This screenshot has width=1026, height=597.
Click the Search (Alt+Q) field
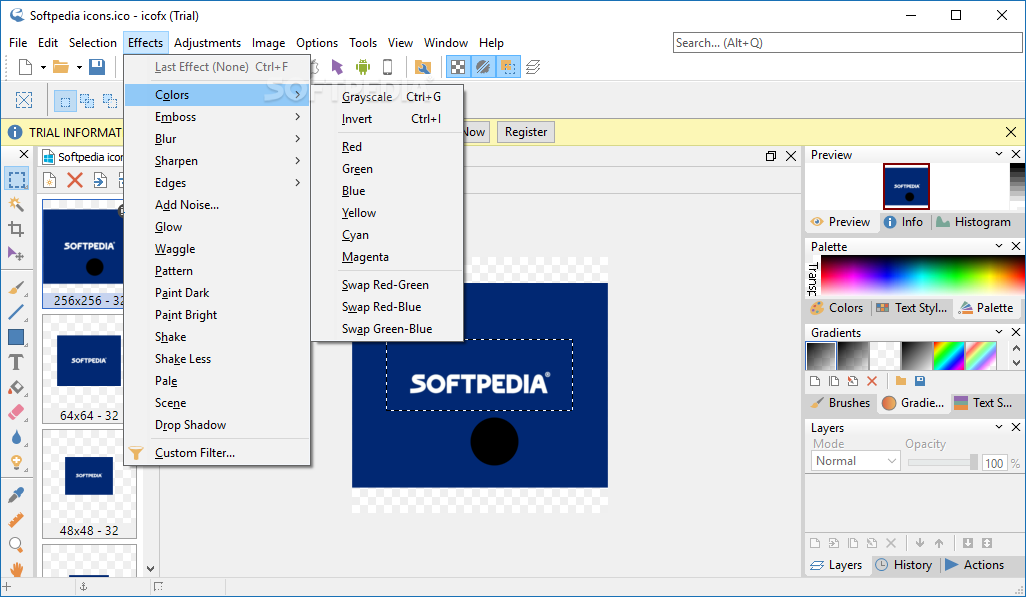pos(847,43)
